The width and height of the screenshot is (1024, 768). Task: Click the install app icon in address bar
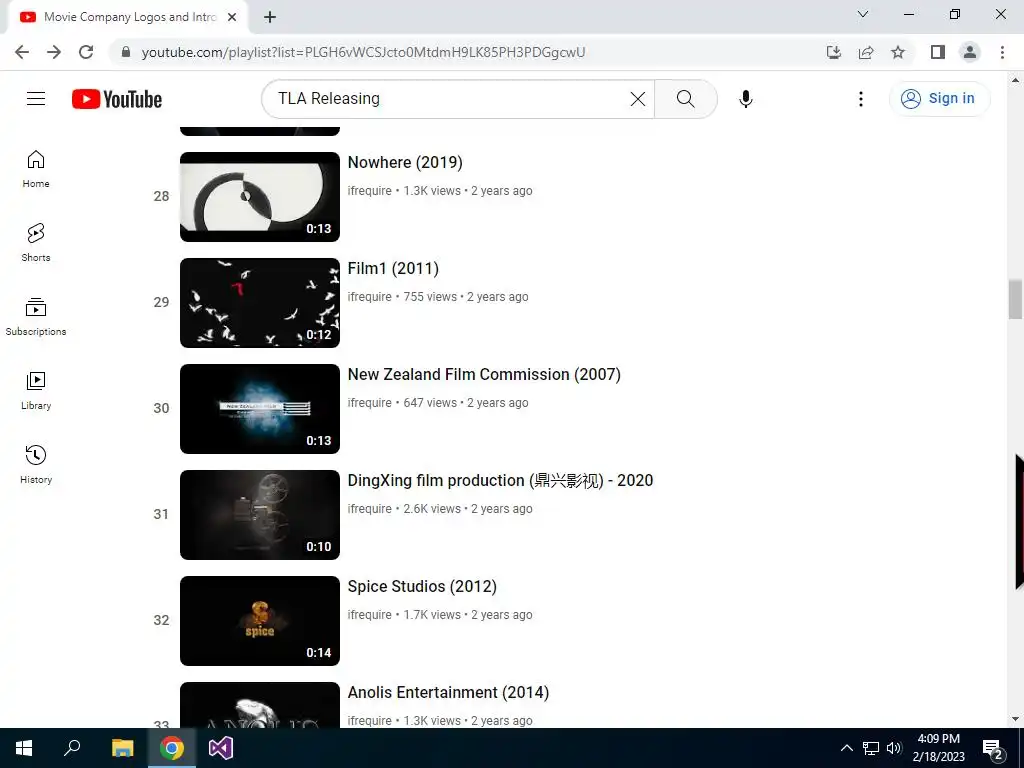[834, 52]
